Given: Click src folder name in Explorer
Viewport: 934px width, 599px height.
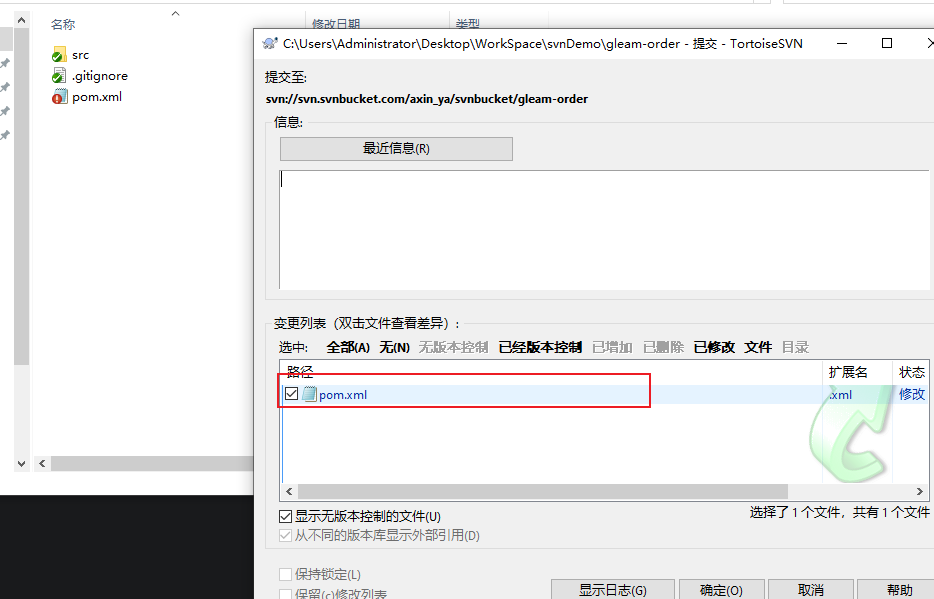Looking at the screenshot, I should (x=80, y=55).
